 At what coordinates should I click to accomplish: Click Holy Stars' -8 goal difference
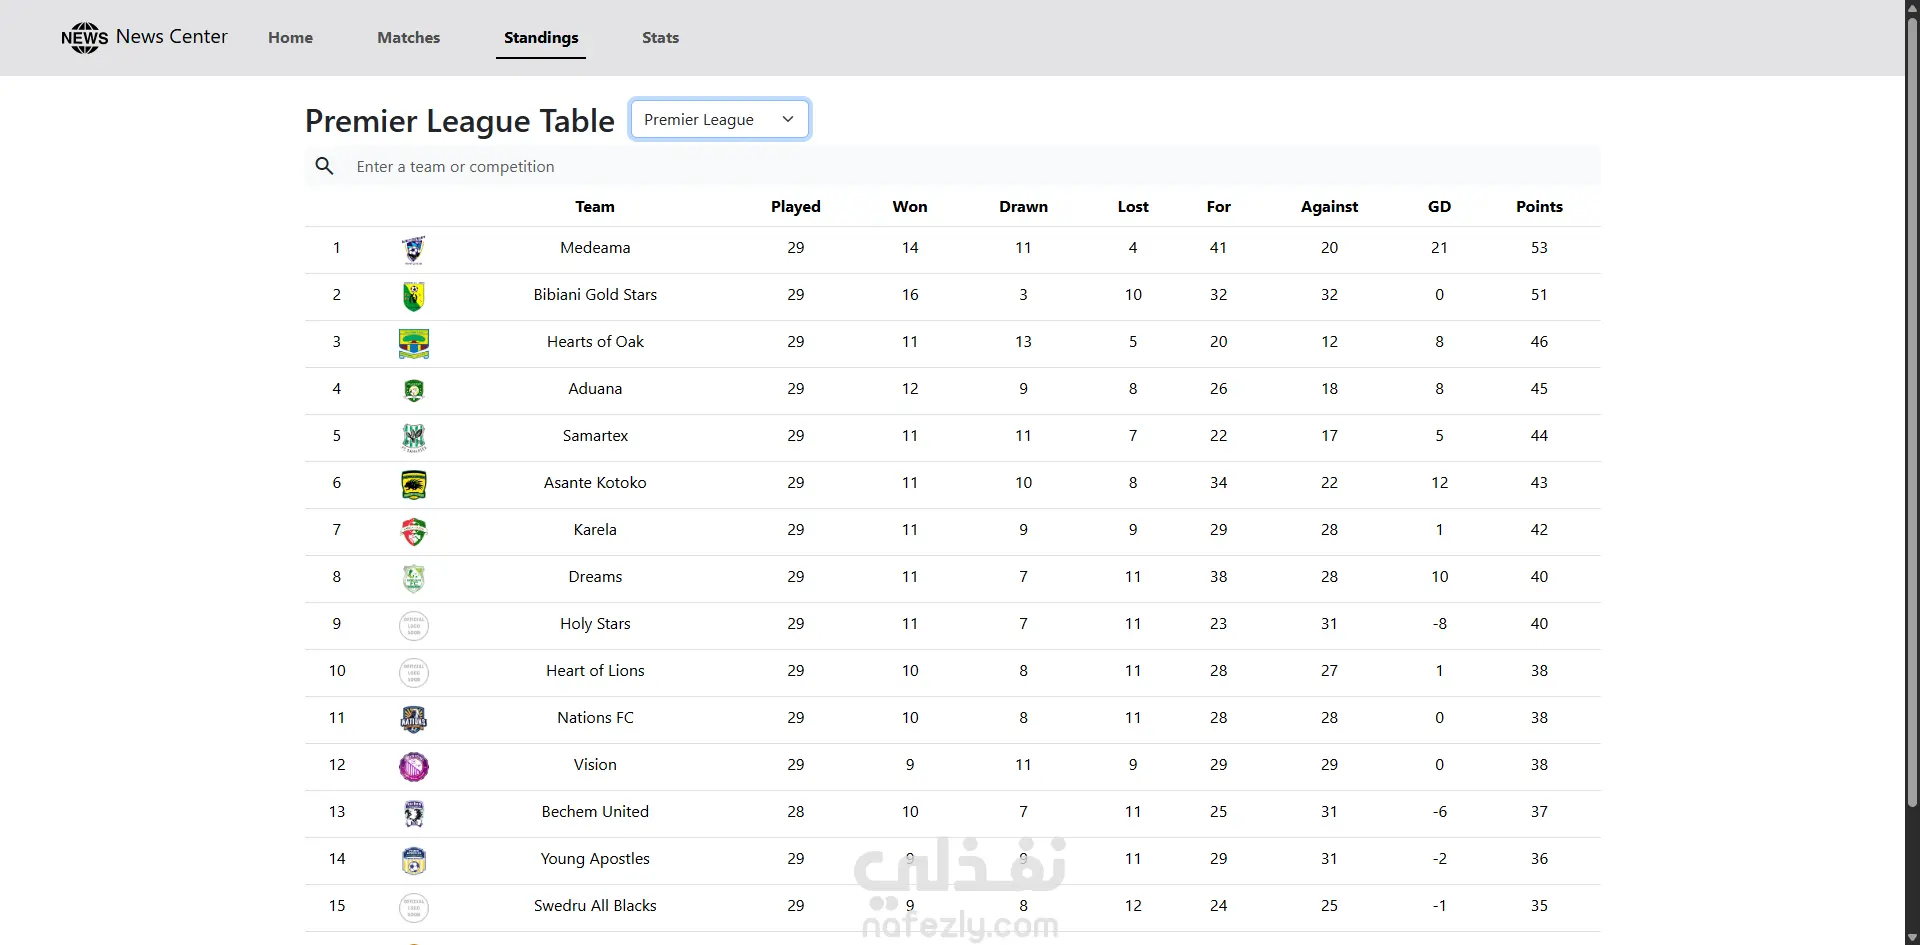[1440, 624]
